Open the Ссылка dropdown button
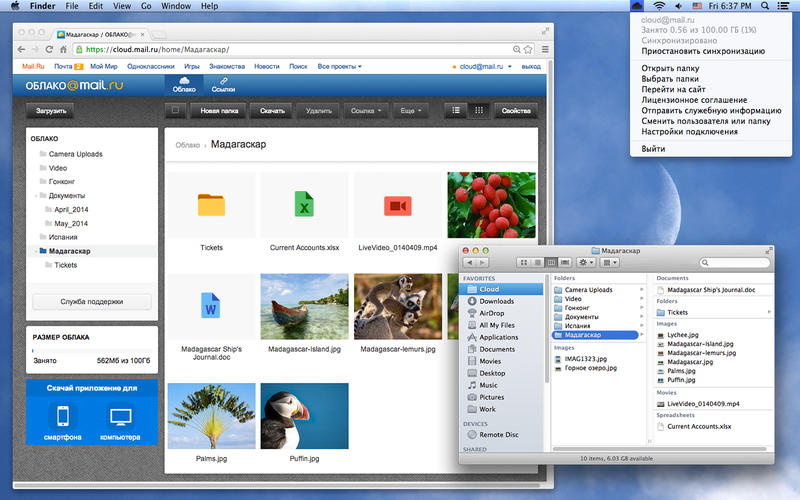Screen dimensions: 800x500 pos(366,111)
